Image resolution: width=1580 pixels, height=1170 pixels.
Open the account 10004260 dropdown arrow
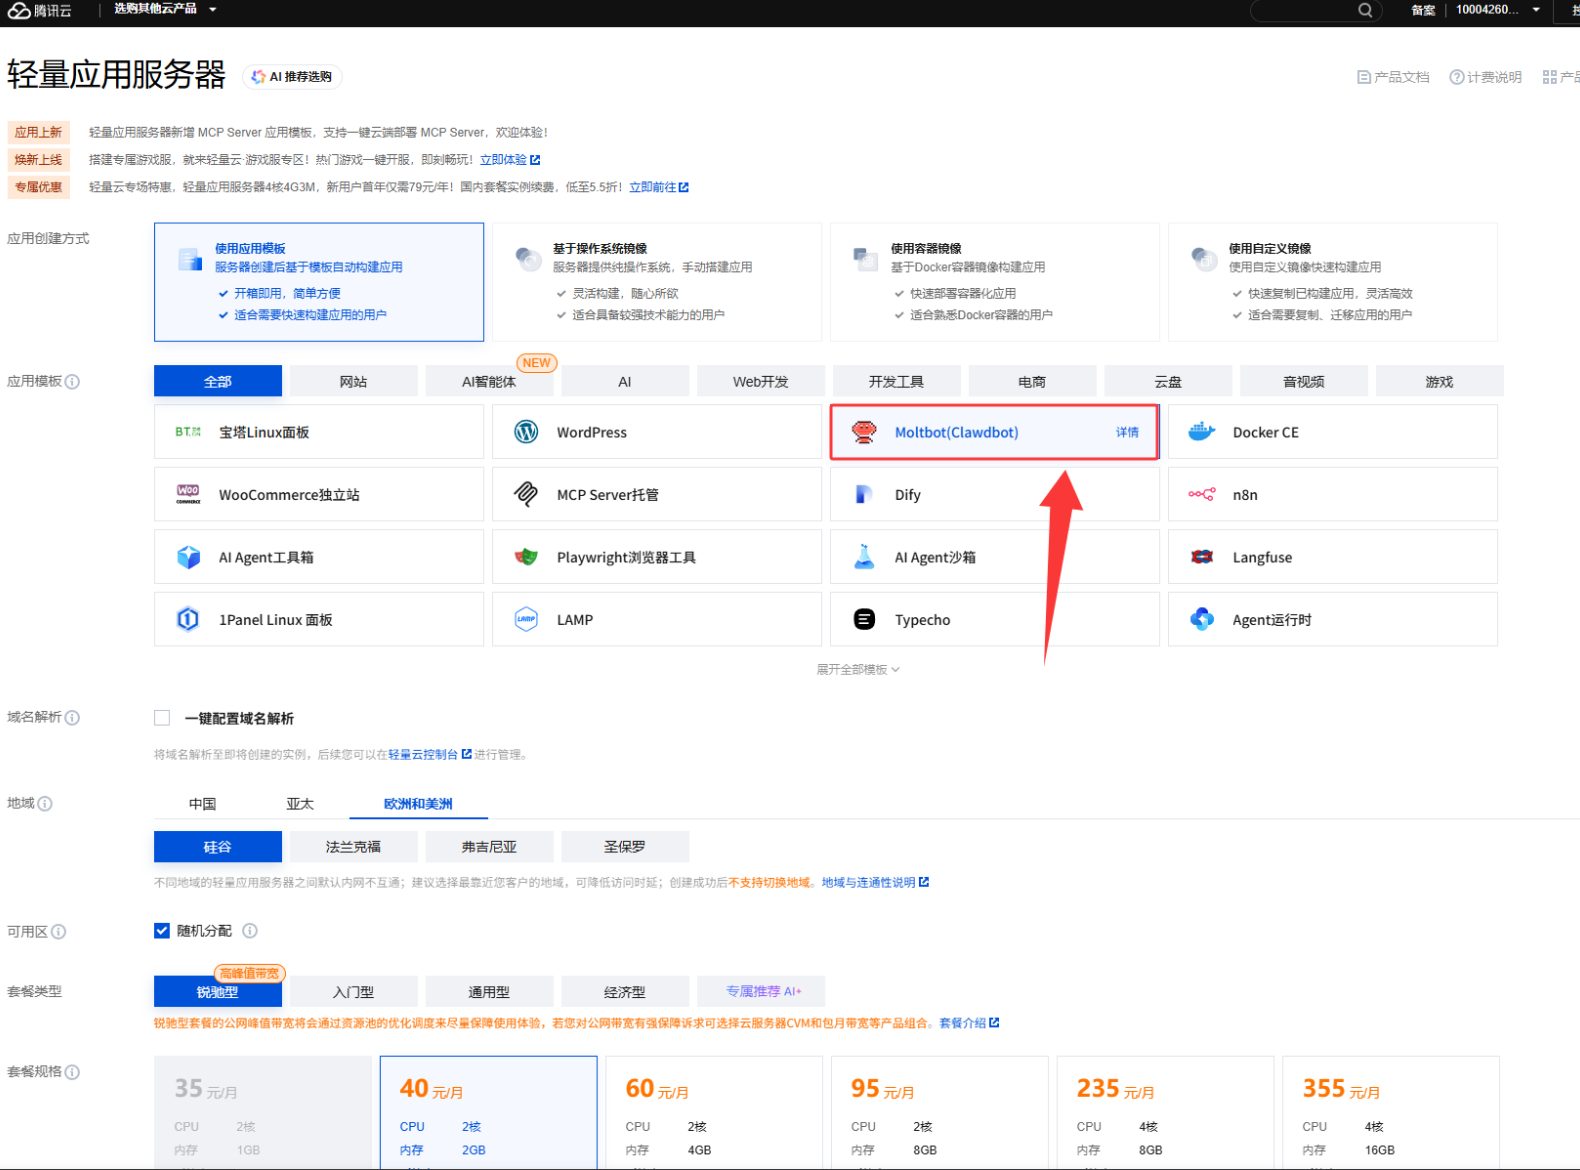1536,10
